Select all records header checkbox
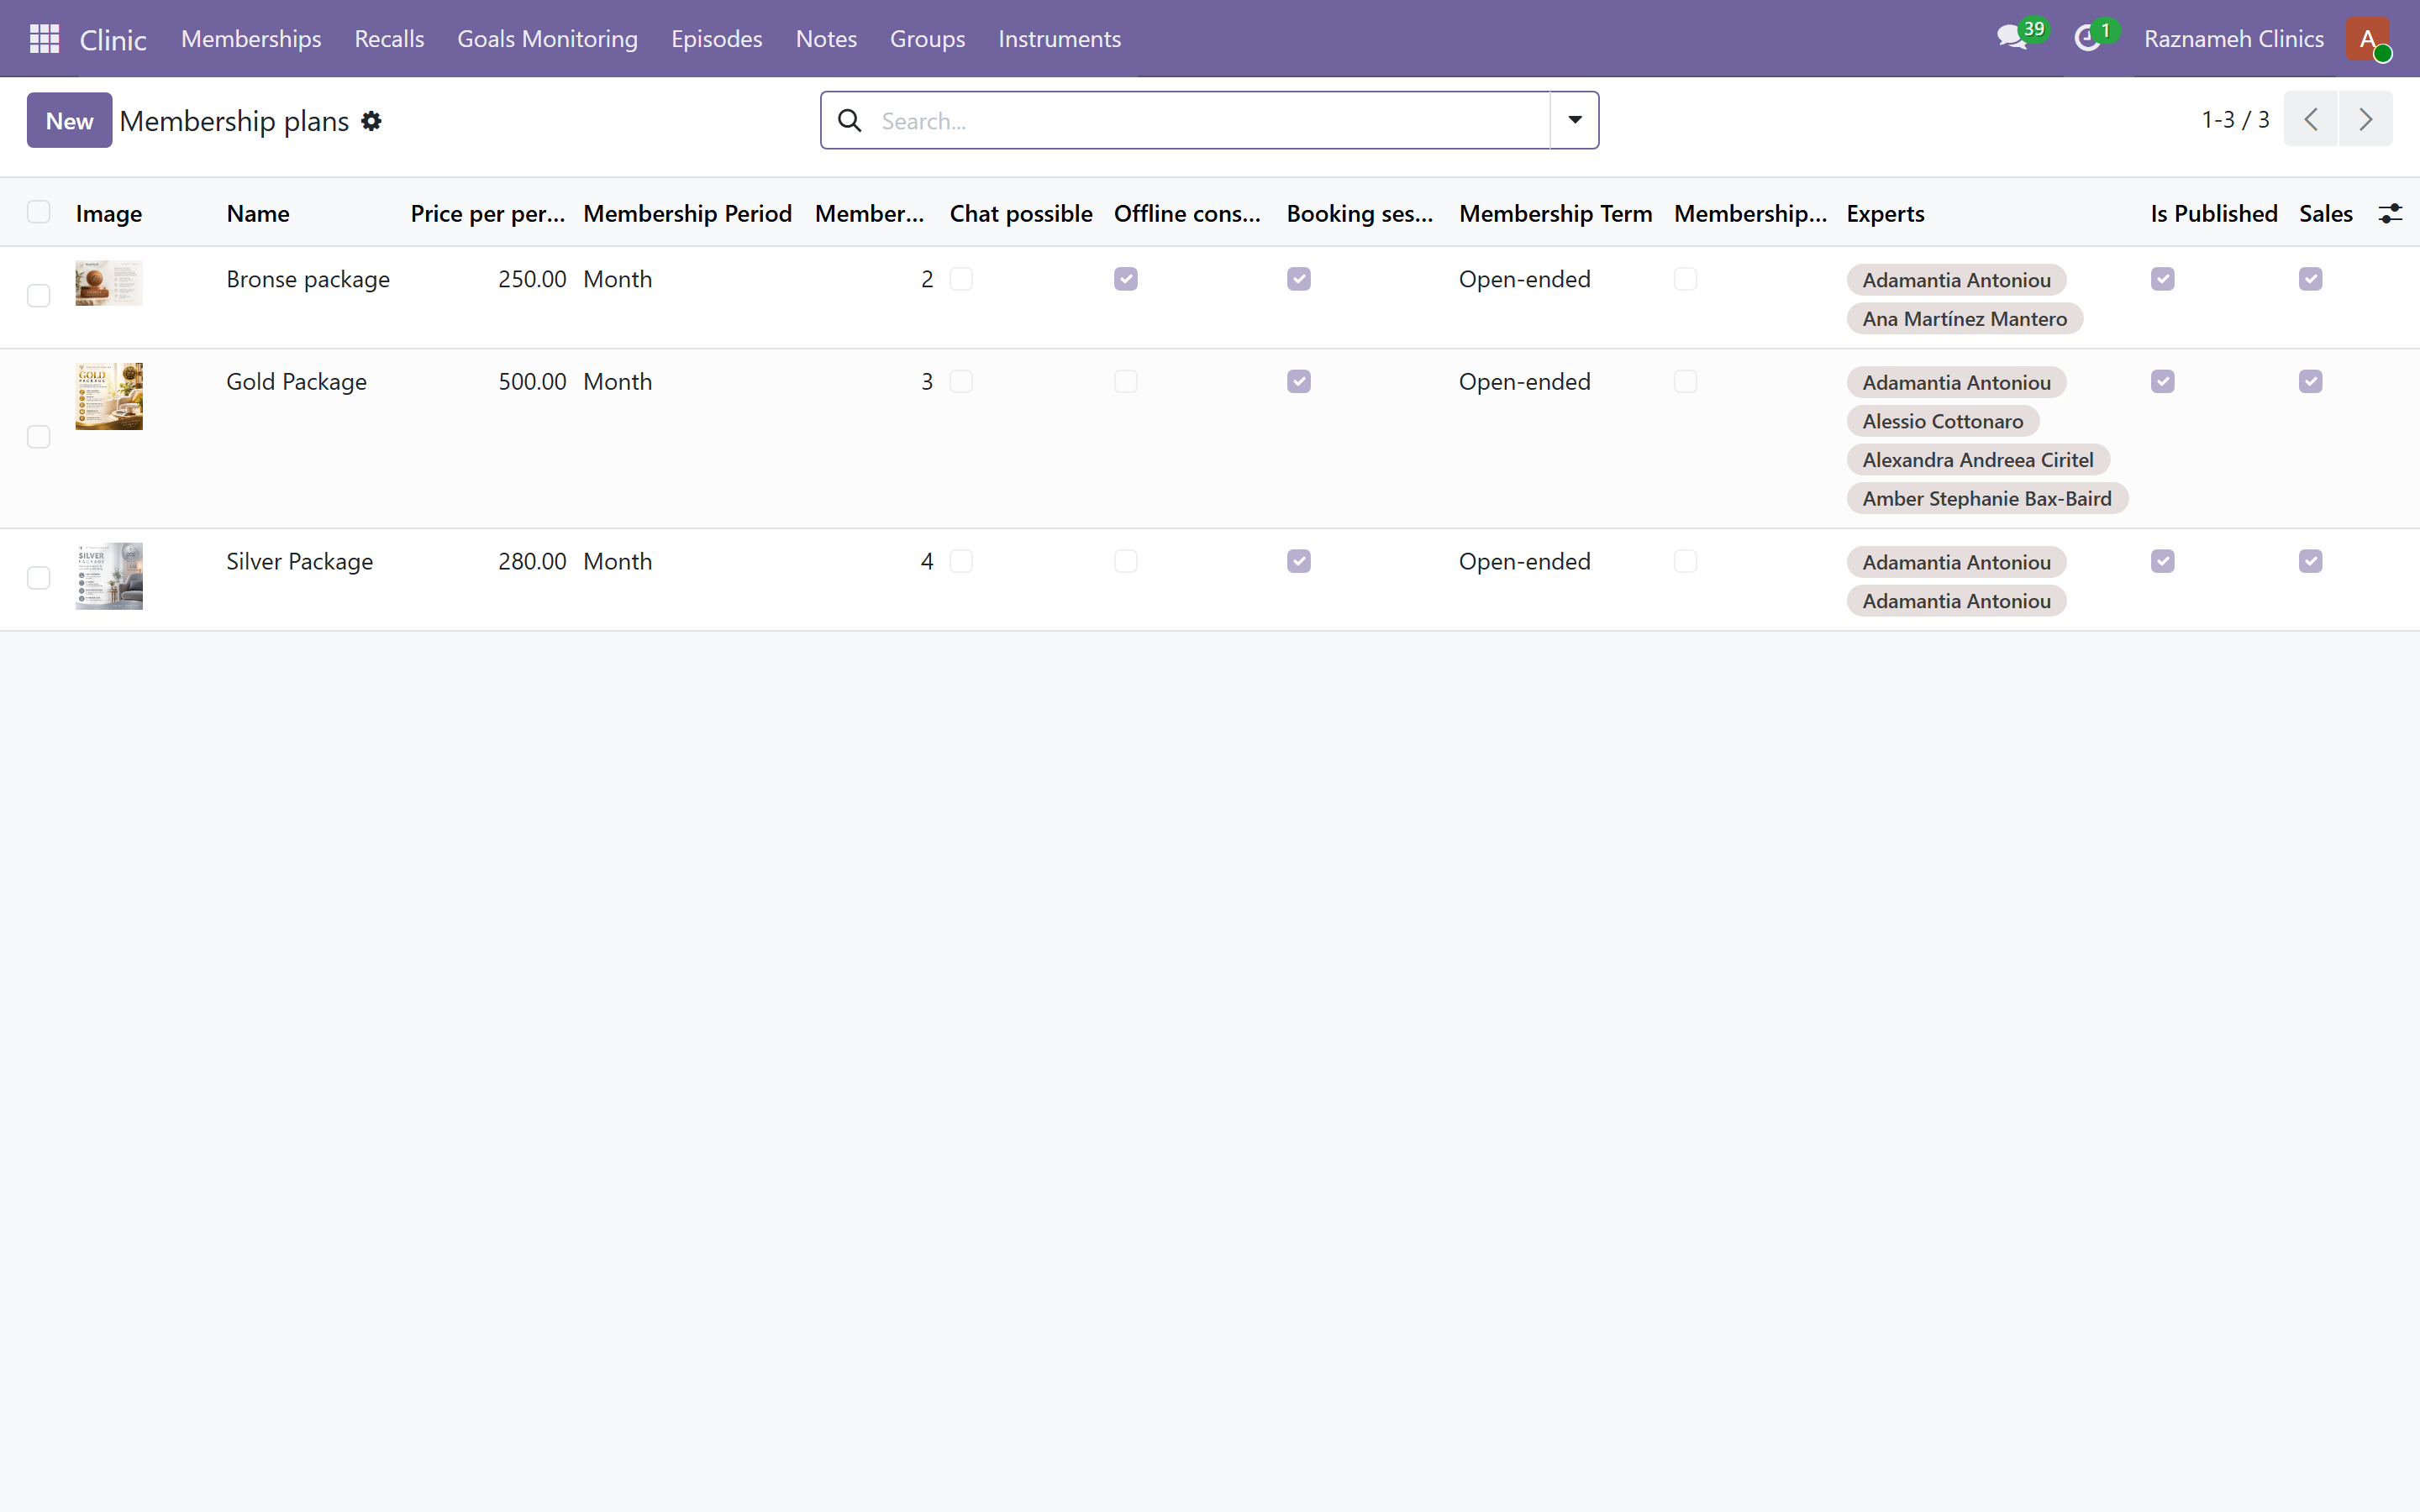The width and height of the screenshot is (2420, 1512). point(39,212)
